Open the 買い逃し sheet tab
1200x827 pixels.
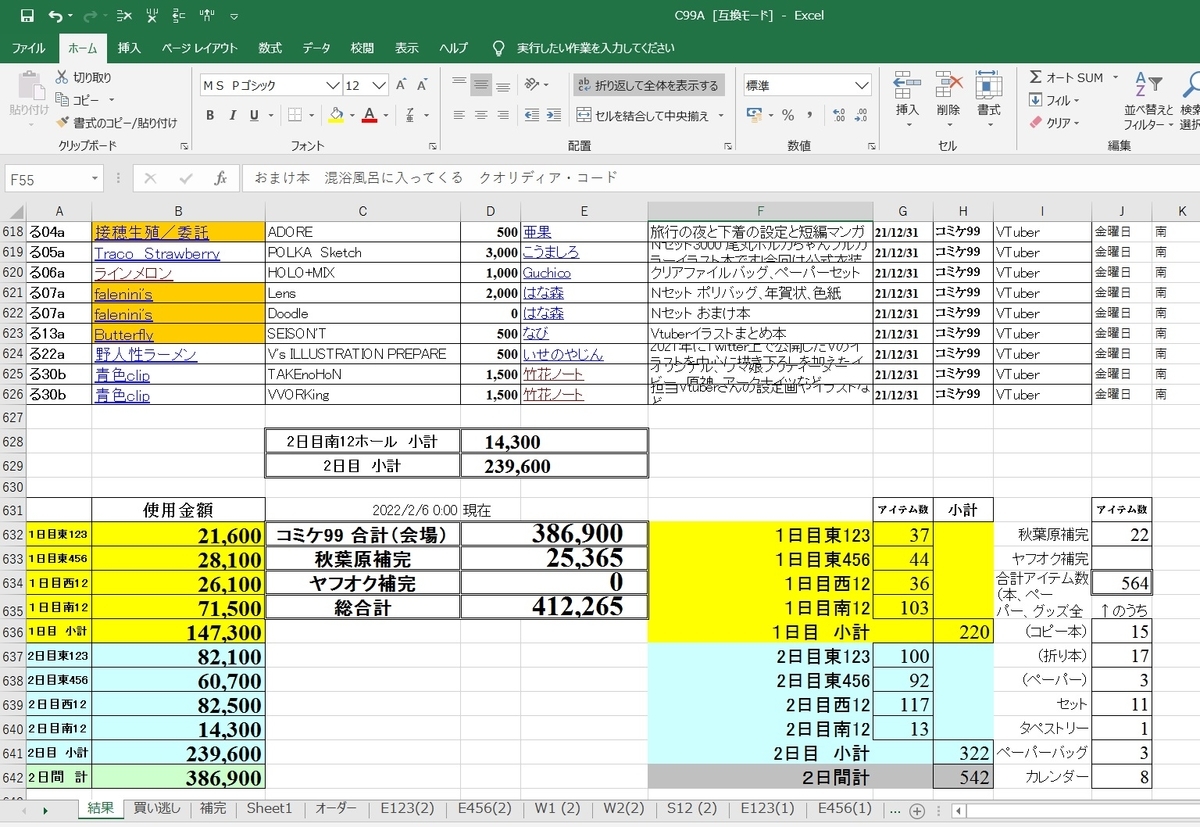click(157, 808)
